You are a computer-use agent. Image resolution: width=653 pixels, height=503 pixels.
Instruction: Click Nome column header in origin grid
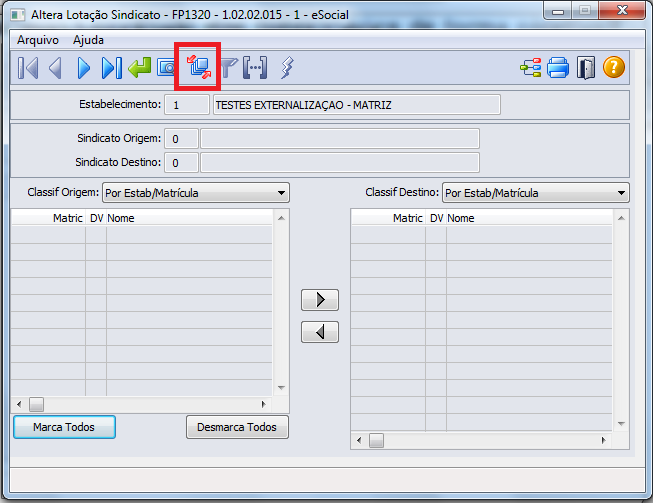click(x=189, y=218)
